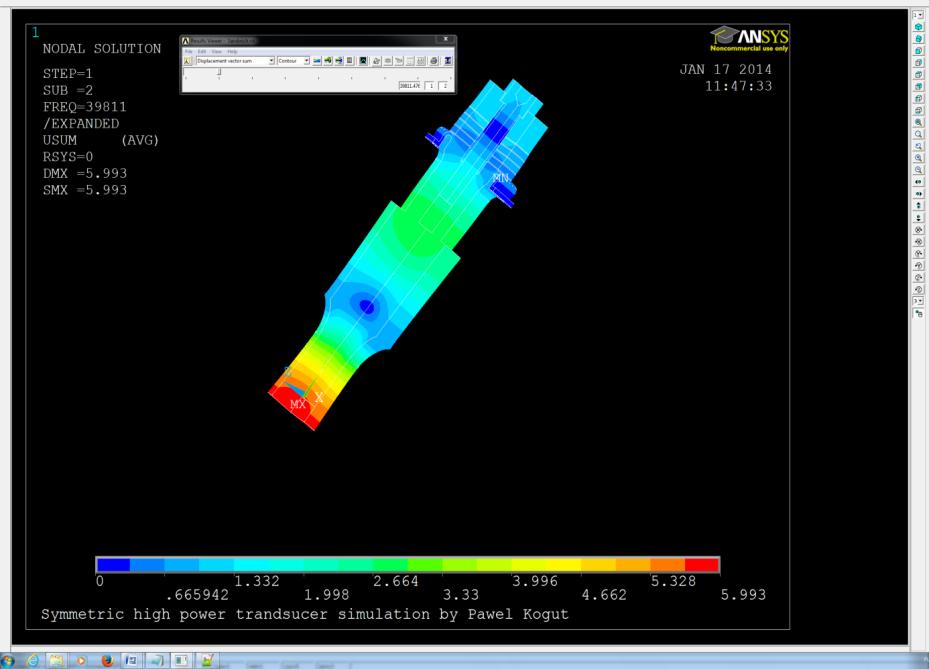Click the MN minimum marker on the model

(x=501, y=177)
